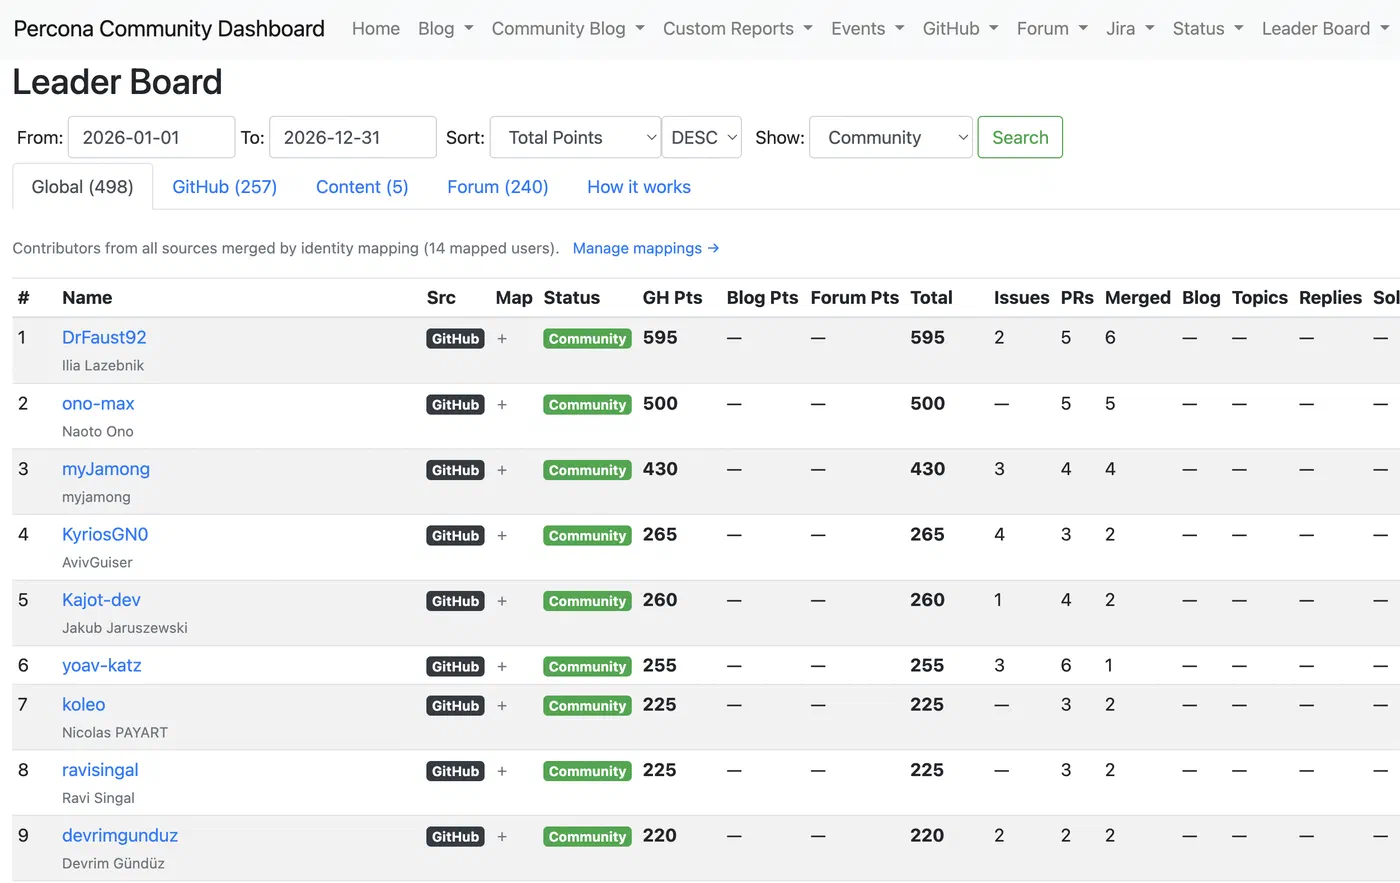Open the How it works tab
The height and width of the screenshot is (883, 1400).
[x=639, y=187]
